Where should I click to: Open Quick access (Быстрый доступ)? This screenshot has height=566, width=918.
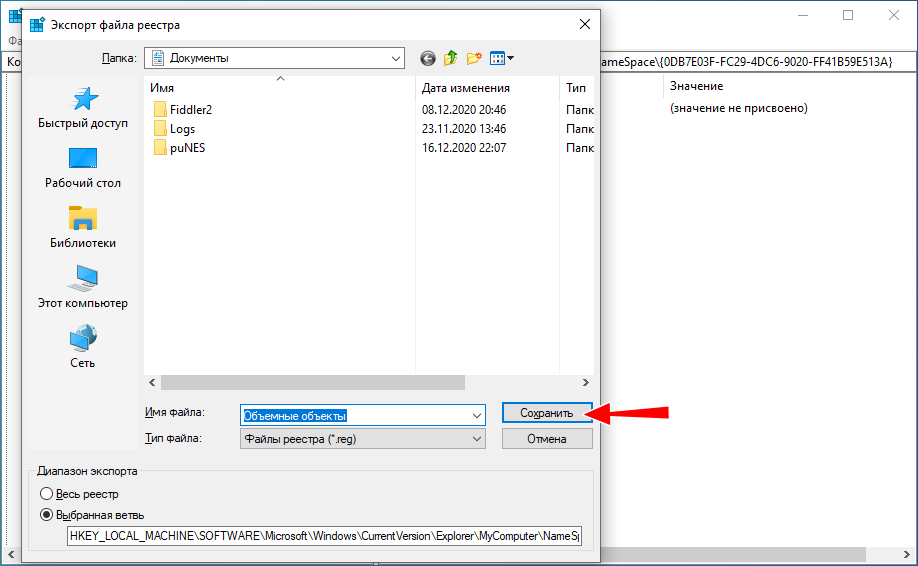pyautogui.click(x=83, y=108)
